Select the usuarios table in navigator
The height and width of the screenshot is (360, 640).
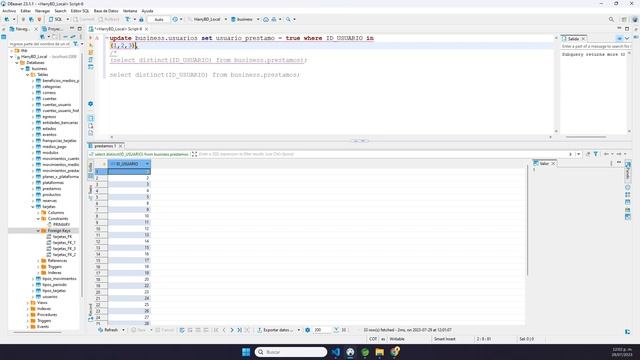point(50,297)
